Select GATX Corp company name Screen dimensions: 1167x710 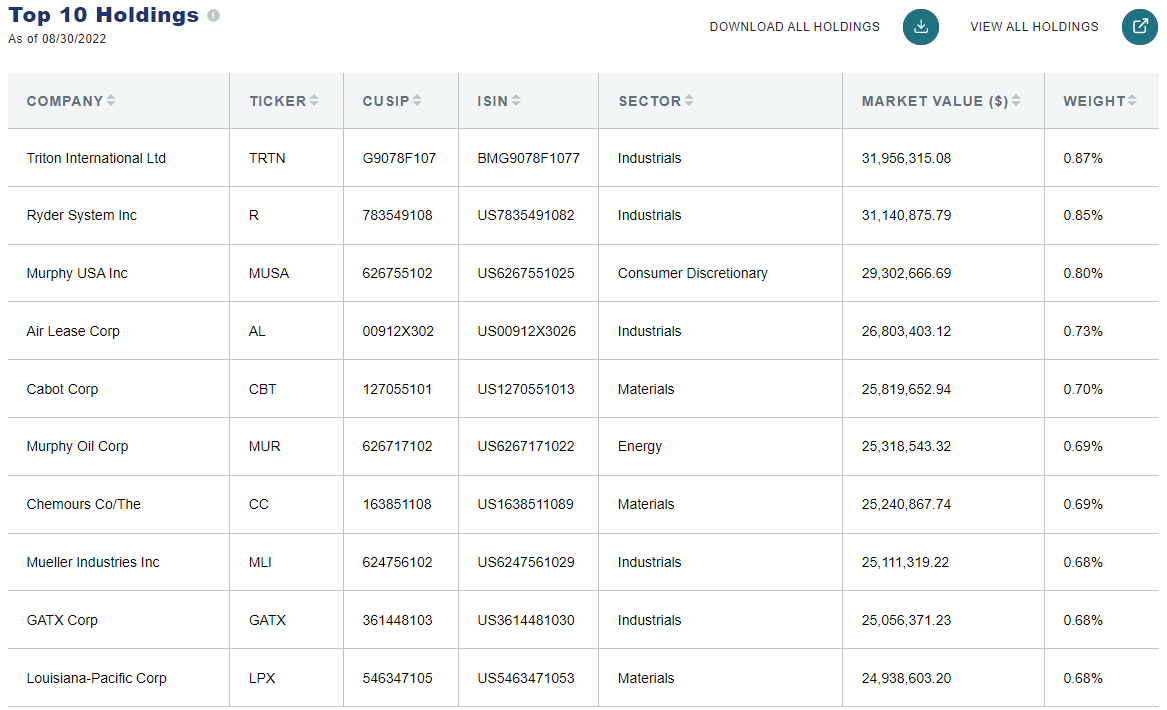63,621
